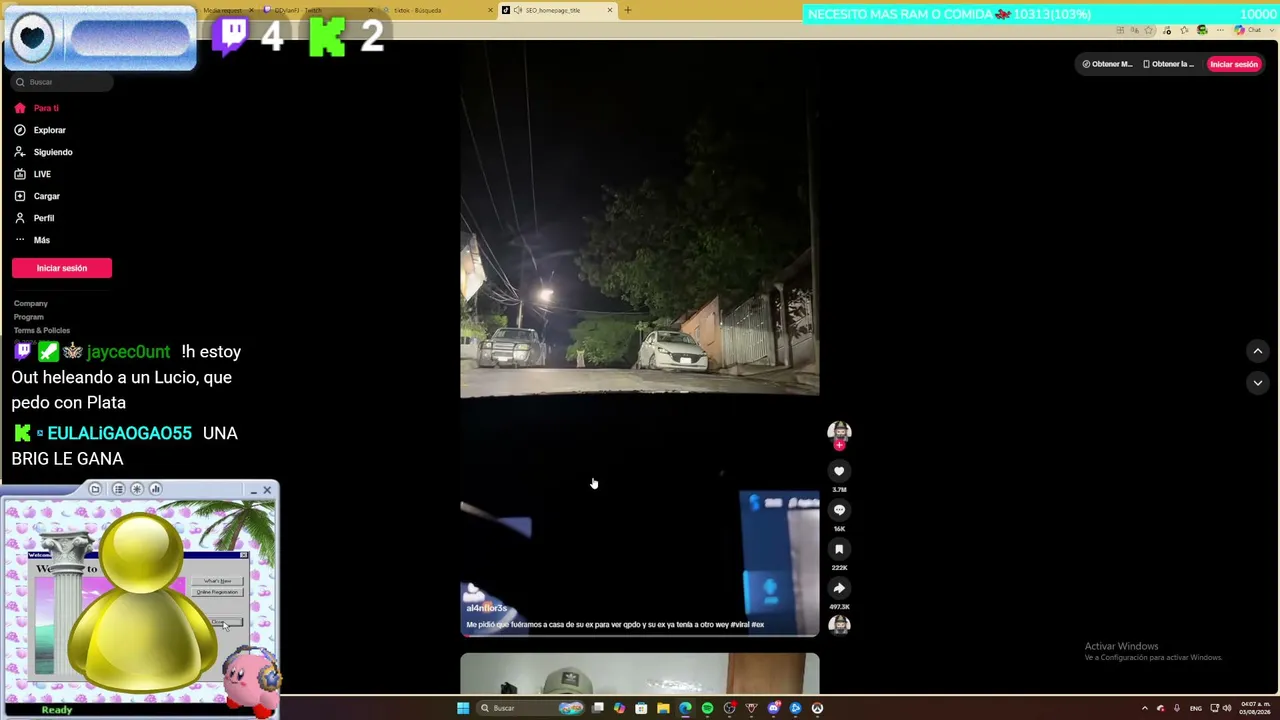Click the bar chart icon in overlay widget
Image resolution: width=1280 pixels, height=720 pixels.
click(155, 489)
